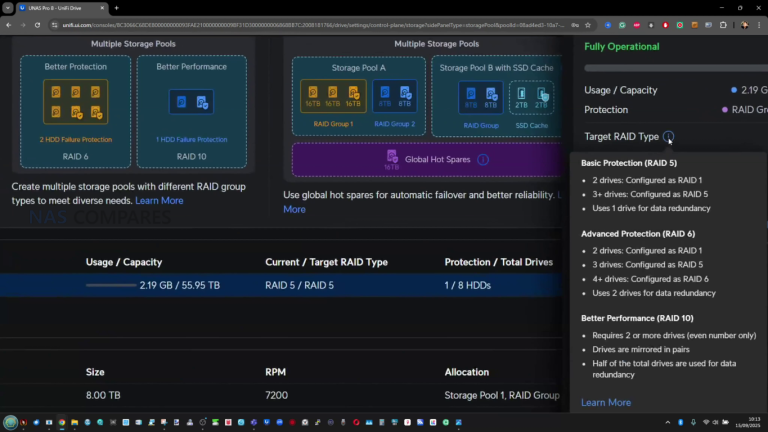Open a new browser tab

click(x=116, y=7)
